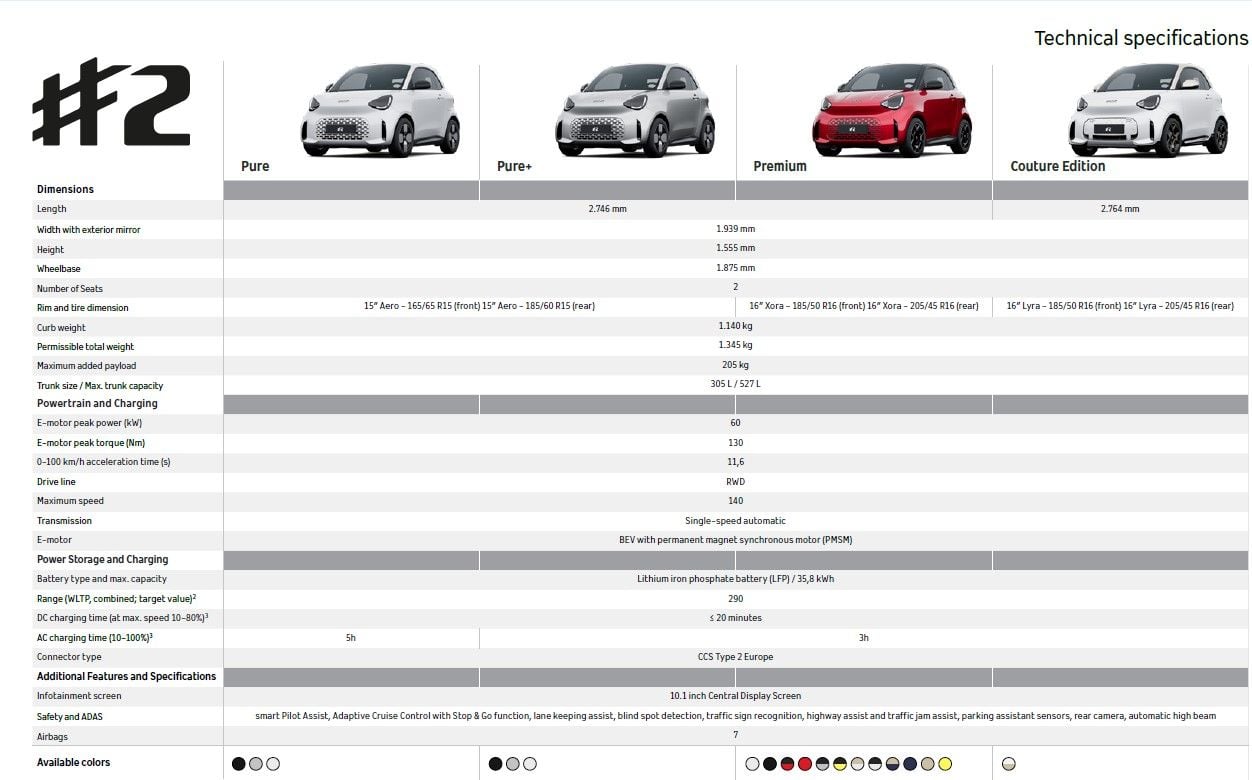
Task: Click the Lithium iron phosphate battery value
Action: [x=736, y=579]
